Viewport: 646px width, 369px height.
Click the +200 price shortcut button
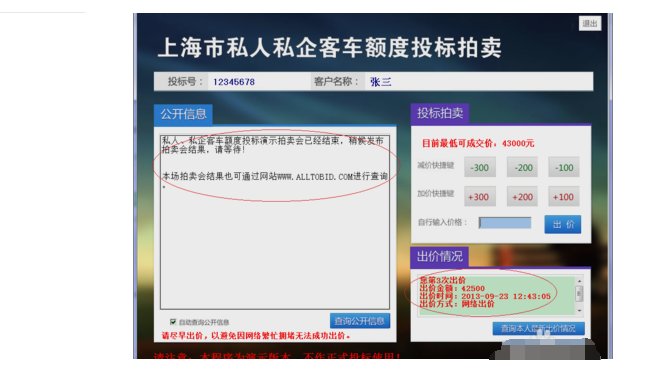522,197
